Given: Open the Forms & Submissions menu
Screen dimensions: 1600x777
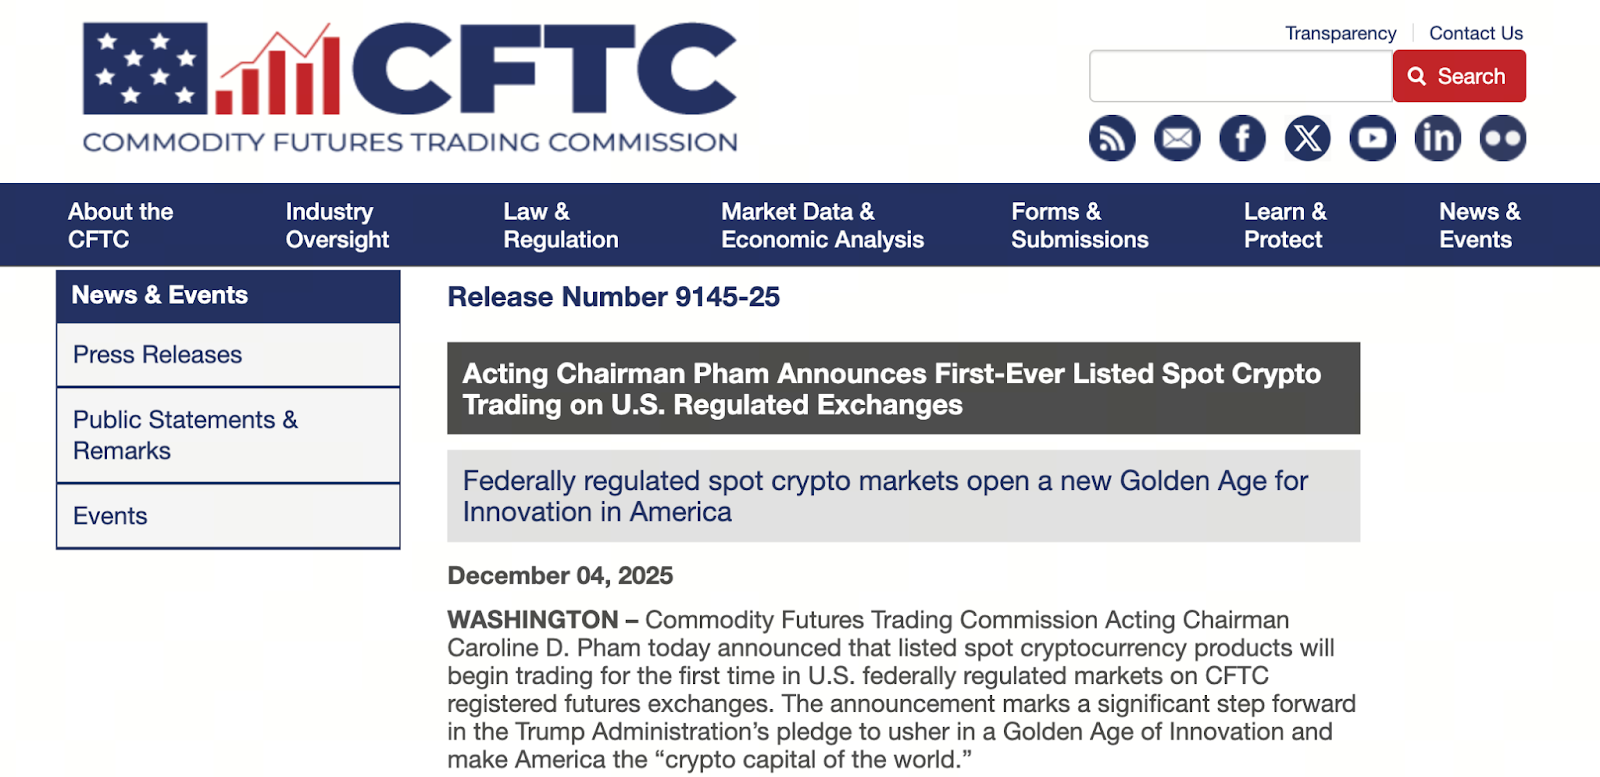Looking at the screenshot, I should point(1079,225).
